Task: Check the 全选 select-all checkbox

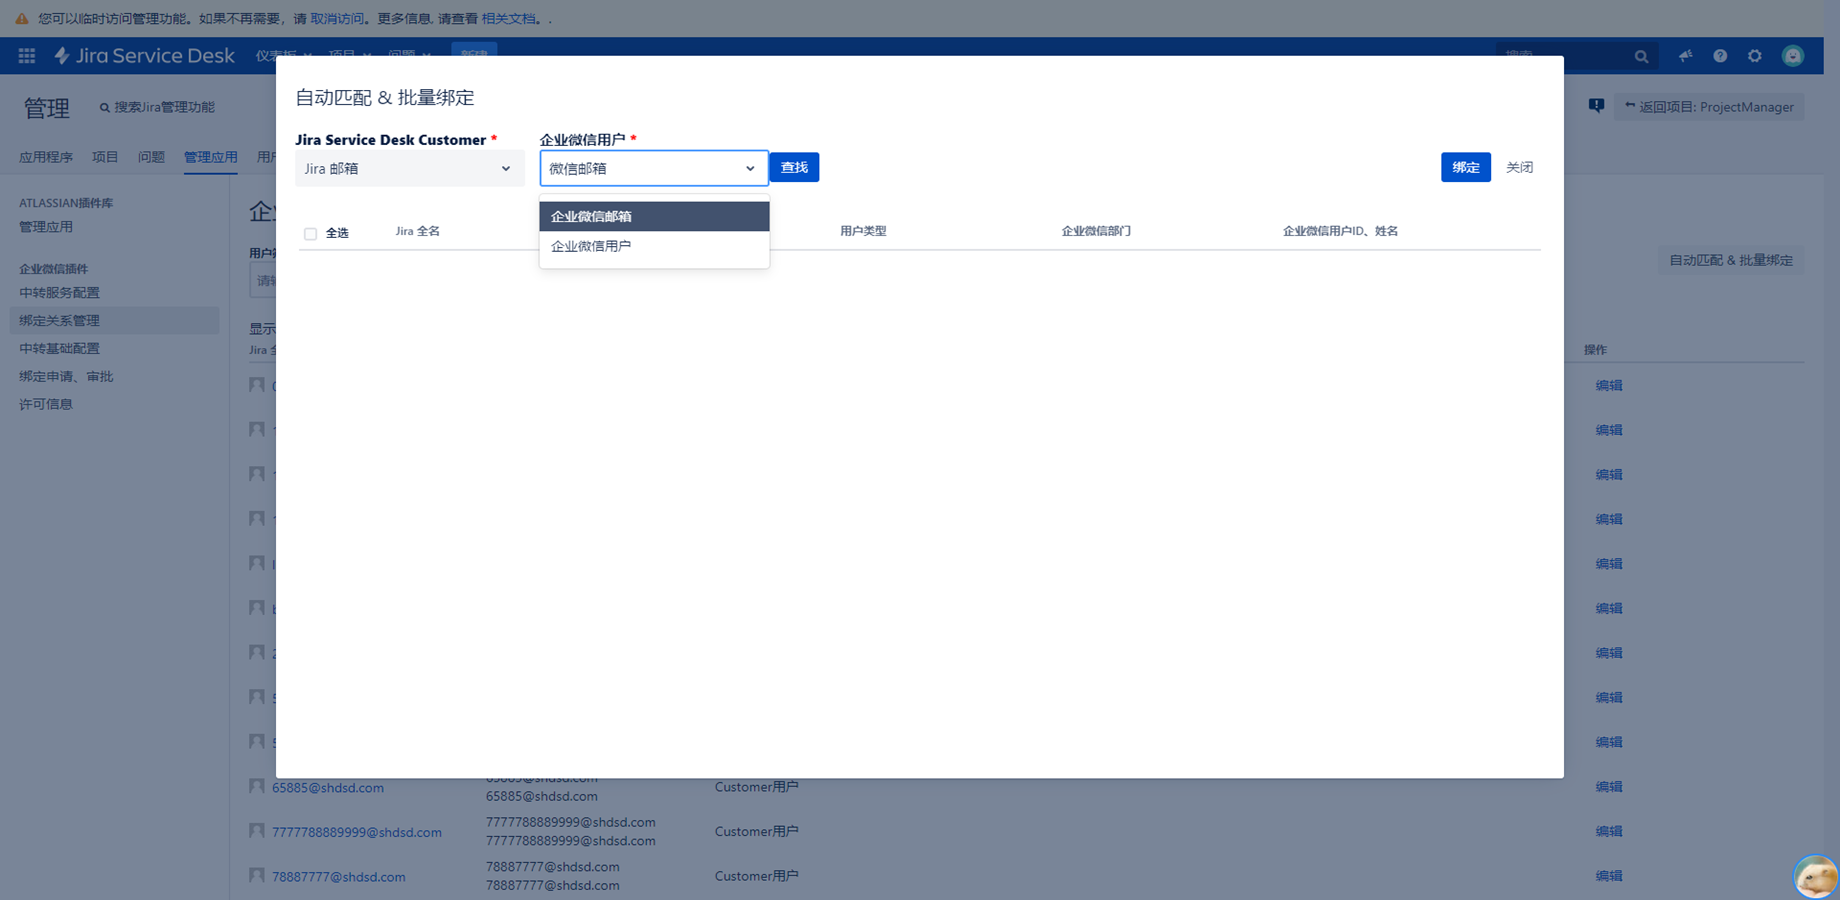Action: click(x=311, y=234)
